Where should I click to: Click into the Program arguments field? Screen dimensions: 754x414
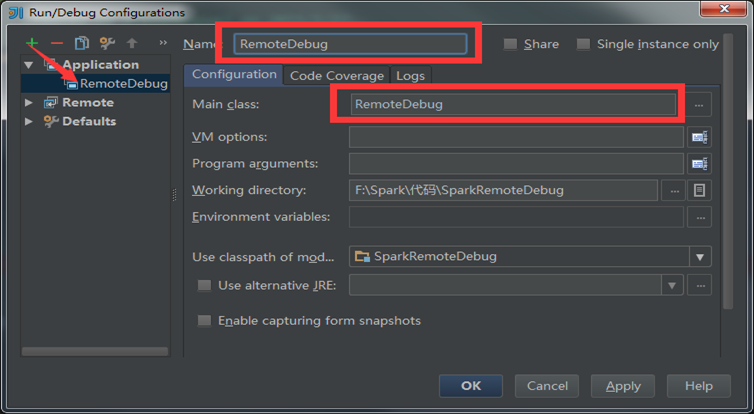click(516, 164)
